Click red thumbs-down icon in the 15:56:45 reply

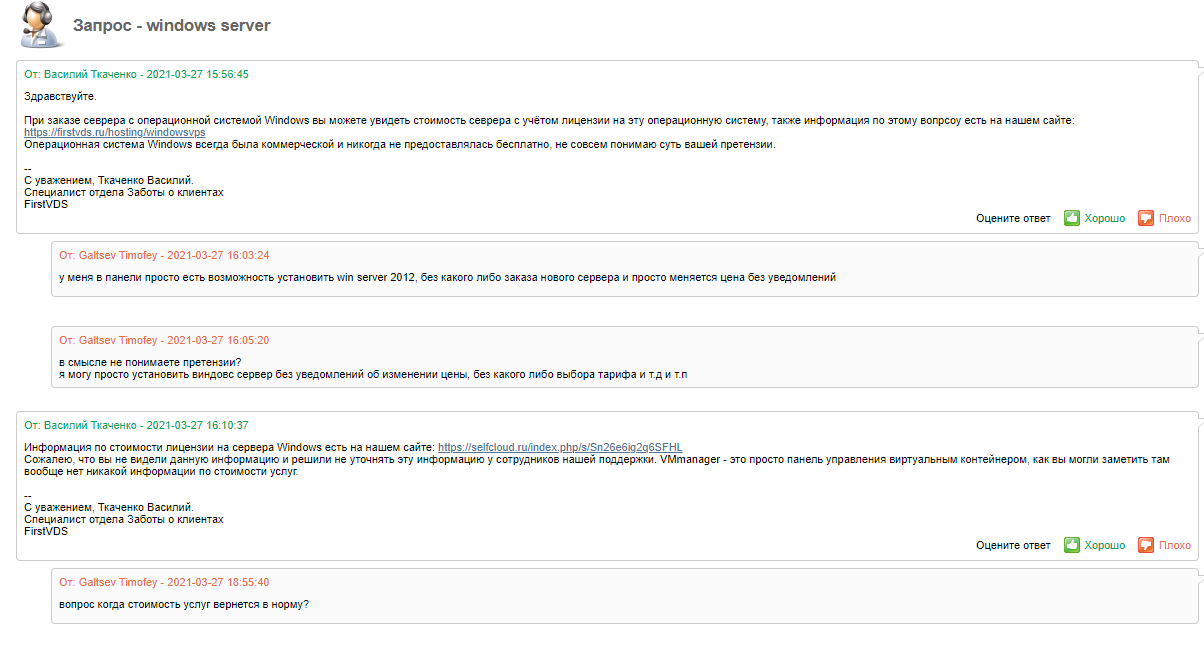coord(1146,218)
